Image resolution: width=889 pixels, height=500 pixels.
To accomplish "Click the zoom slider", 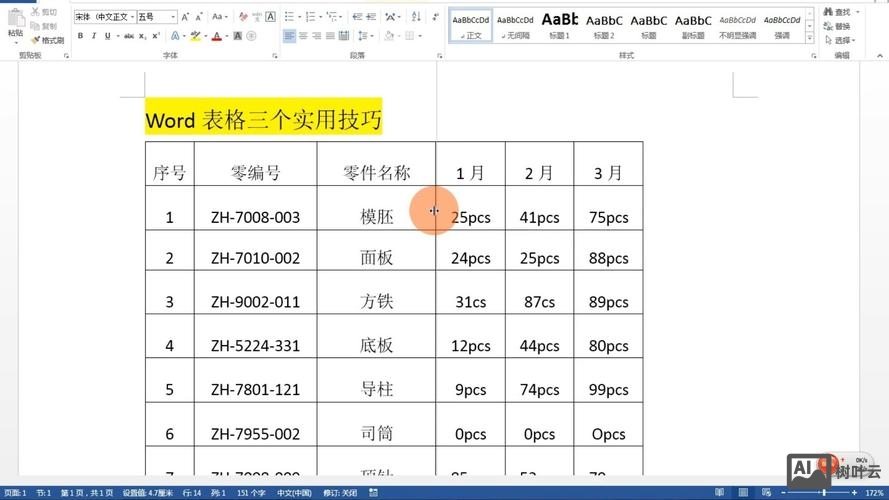I will pos(819,493).
